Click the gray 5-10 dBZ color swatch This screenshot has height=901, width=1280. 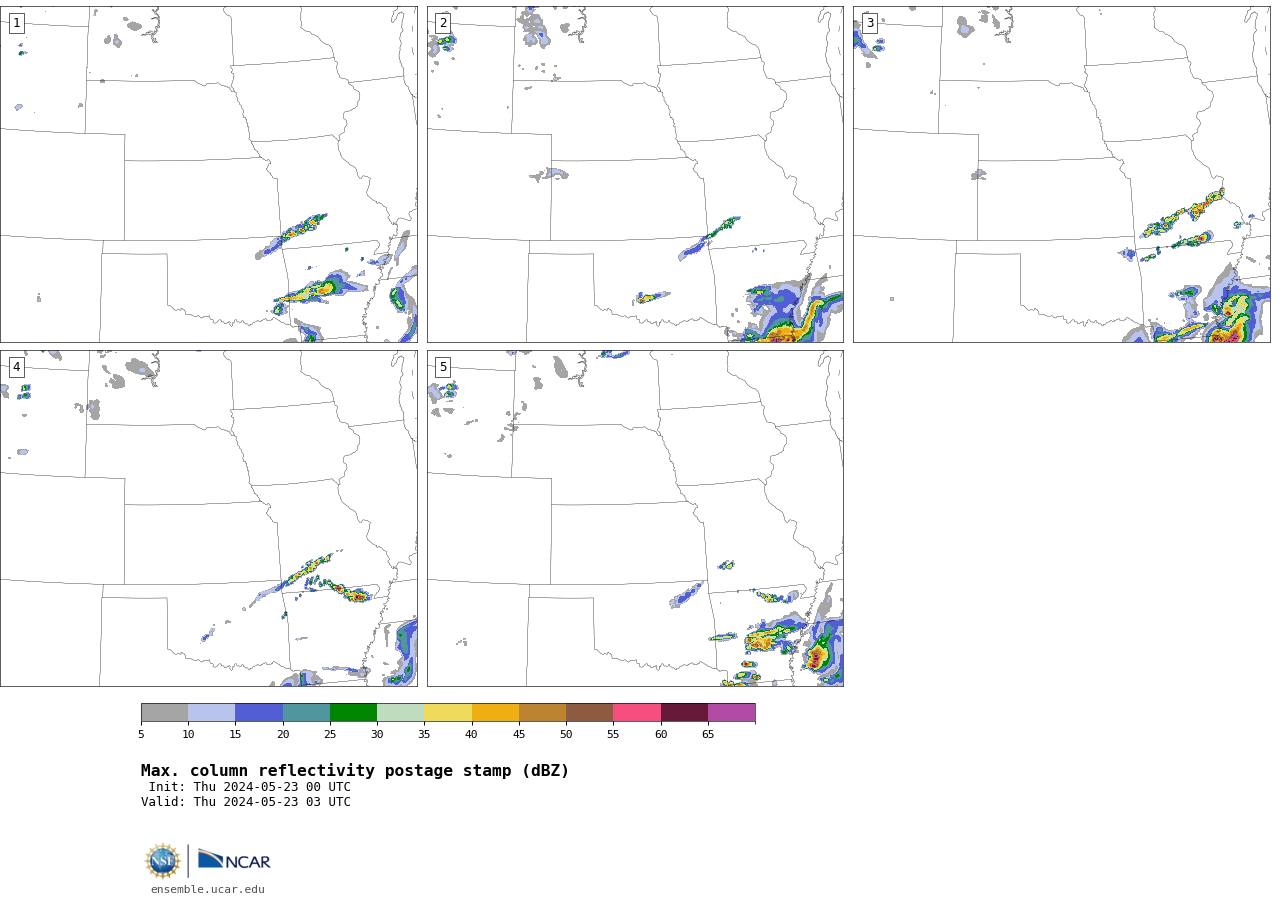click(165, 713)
